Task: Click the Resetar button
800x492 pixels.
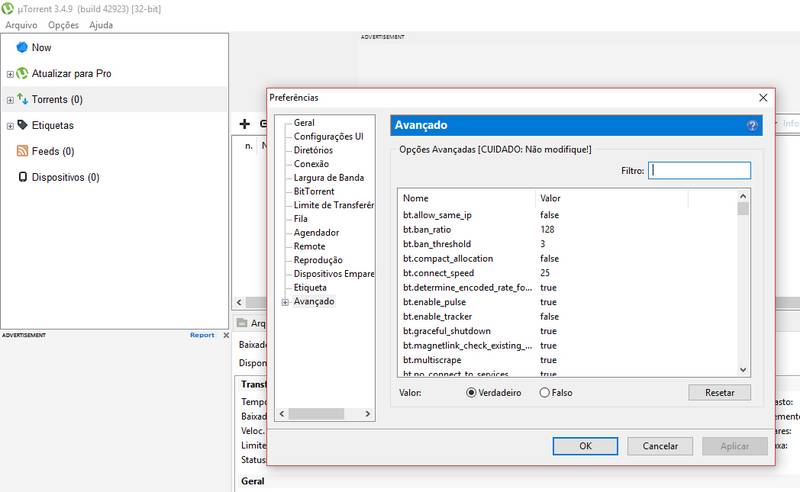Action: pyautogui.click(x=719, y=392)
